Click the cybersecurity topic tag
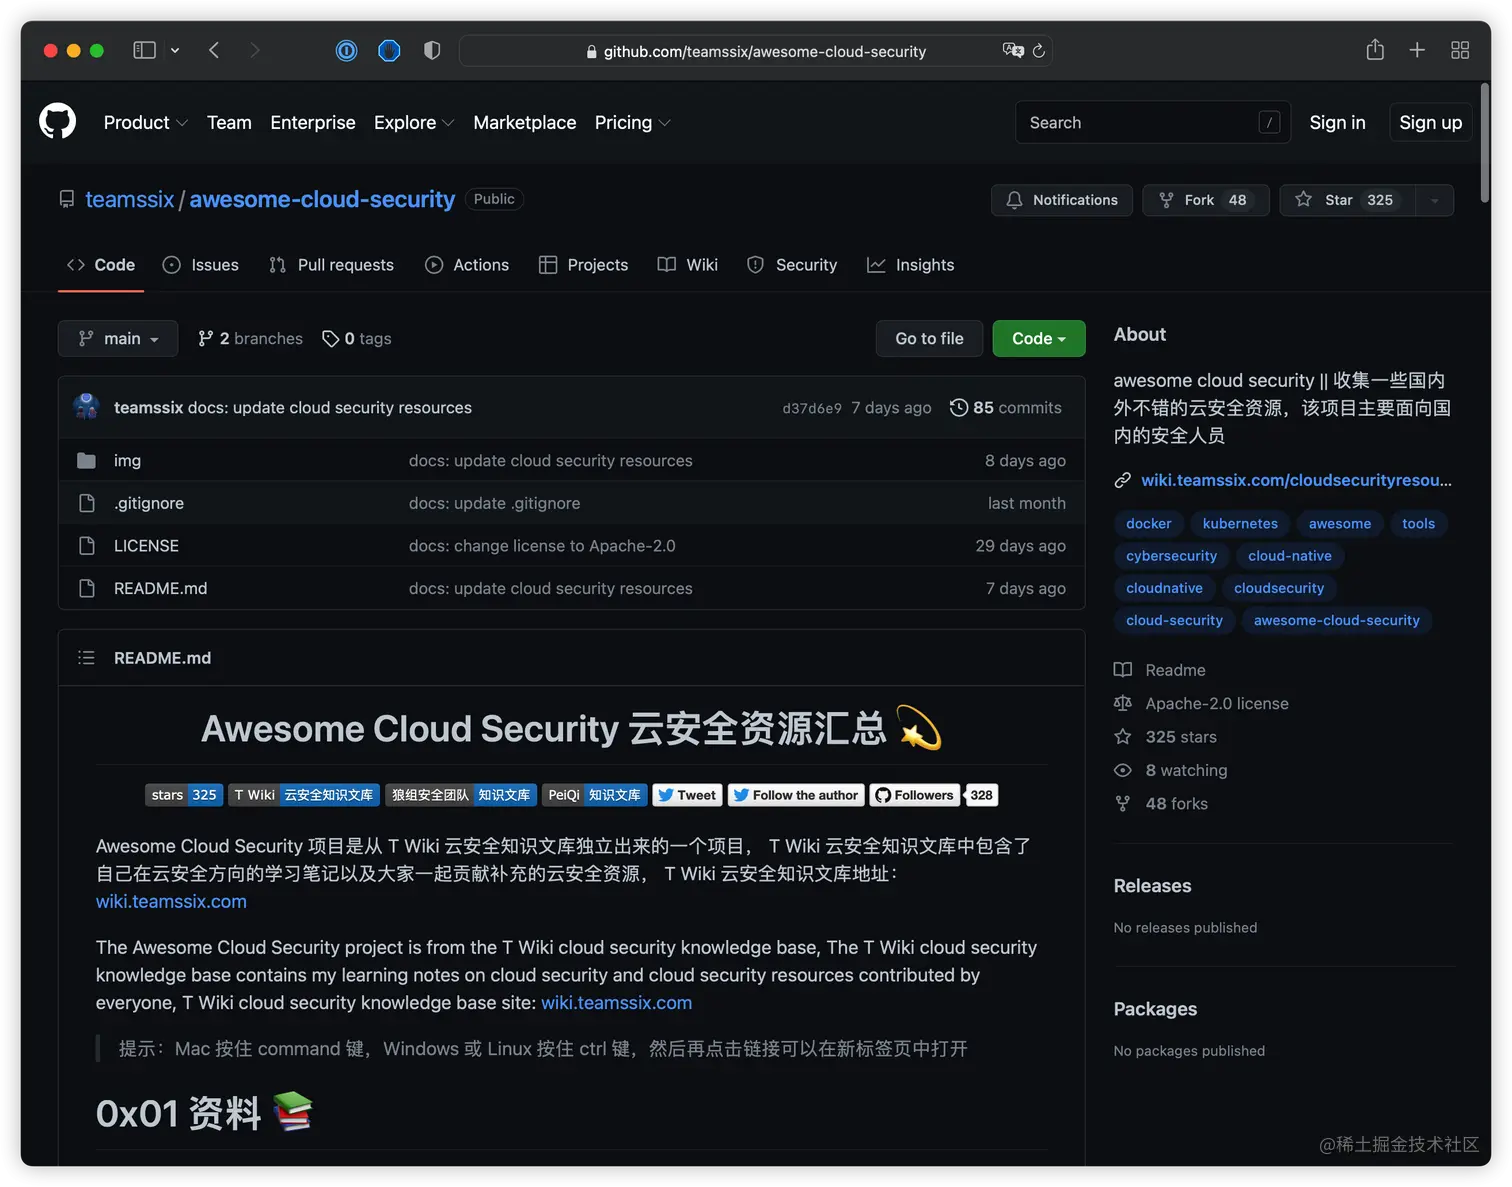This screenshot has width=1512, height=1187. pyautogui.click(x=1172, y=556)
